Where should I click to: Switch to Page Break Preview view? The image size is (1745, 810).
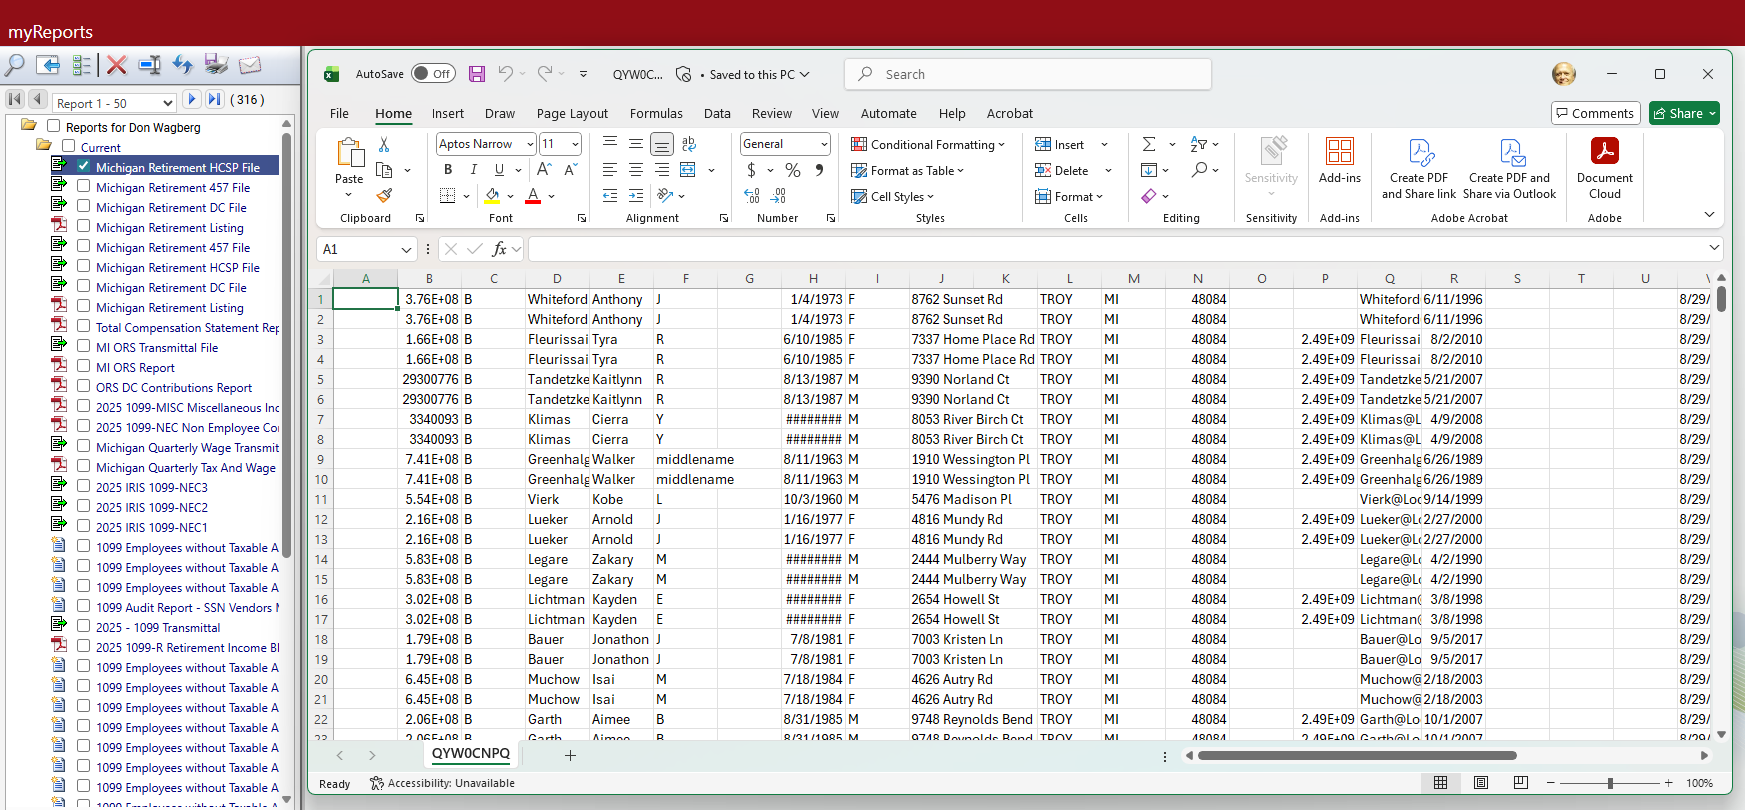1520,783
